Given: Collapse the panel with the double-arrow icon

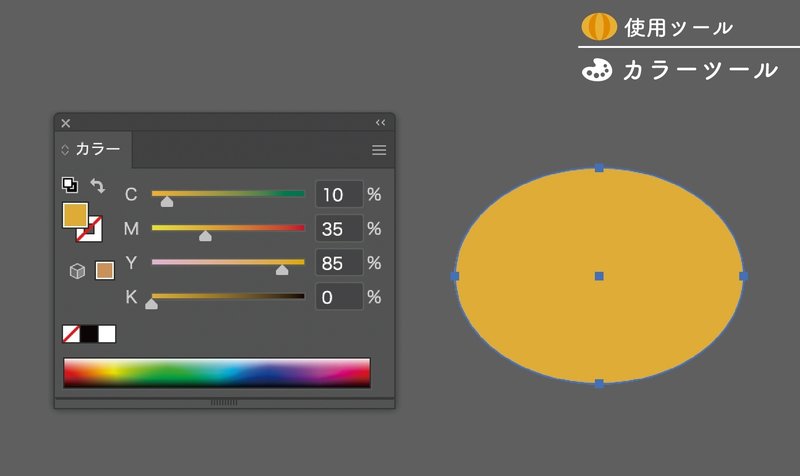Looking at the screenshot, I should tap(381, 122).
